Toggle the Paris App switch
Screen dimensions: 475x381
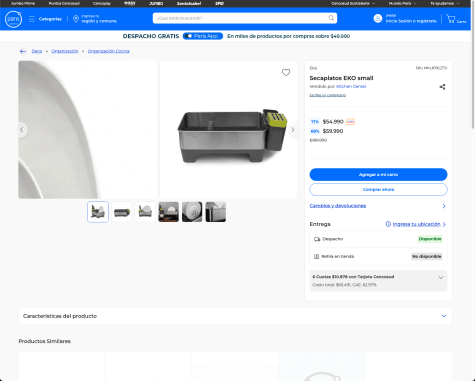[x=188, y=36]
